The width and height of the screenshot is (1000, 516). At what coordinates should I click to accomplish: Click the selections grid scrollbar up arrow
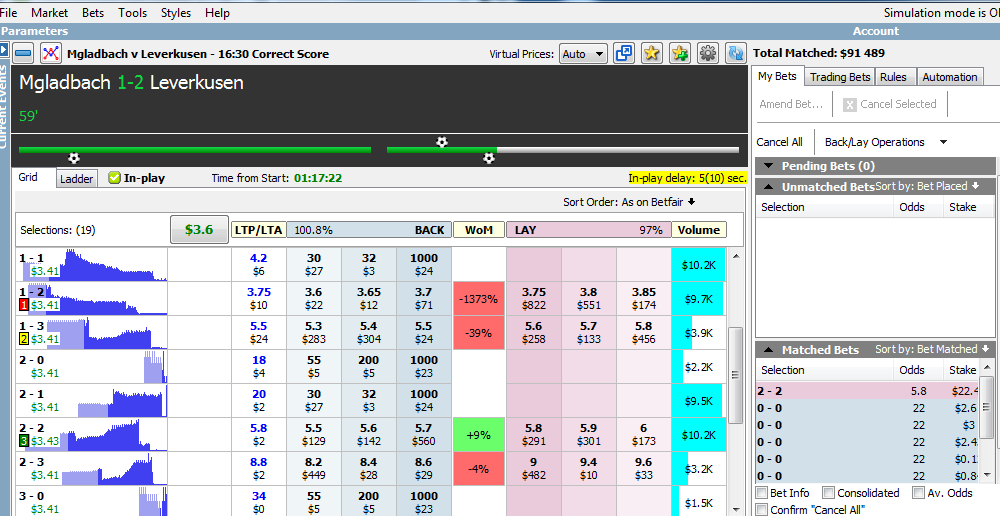pos(735,256)
